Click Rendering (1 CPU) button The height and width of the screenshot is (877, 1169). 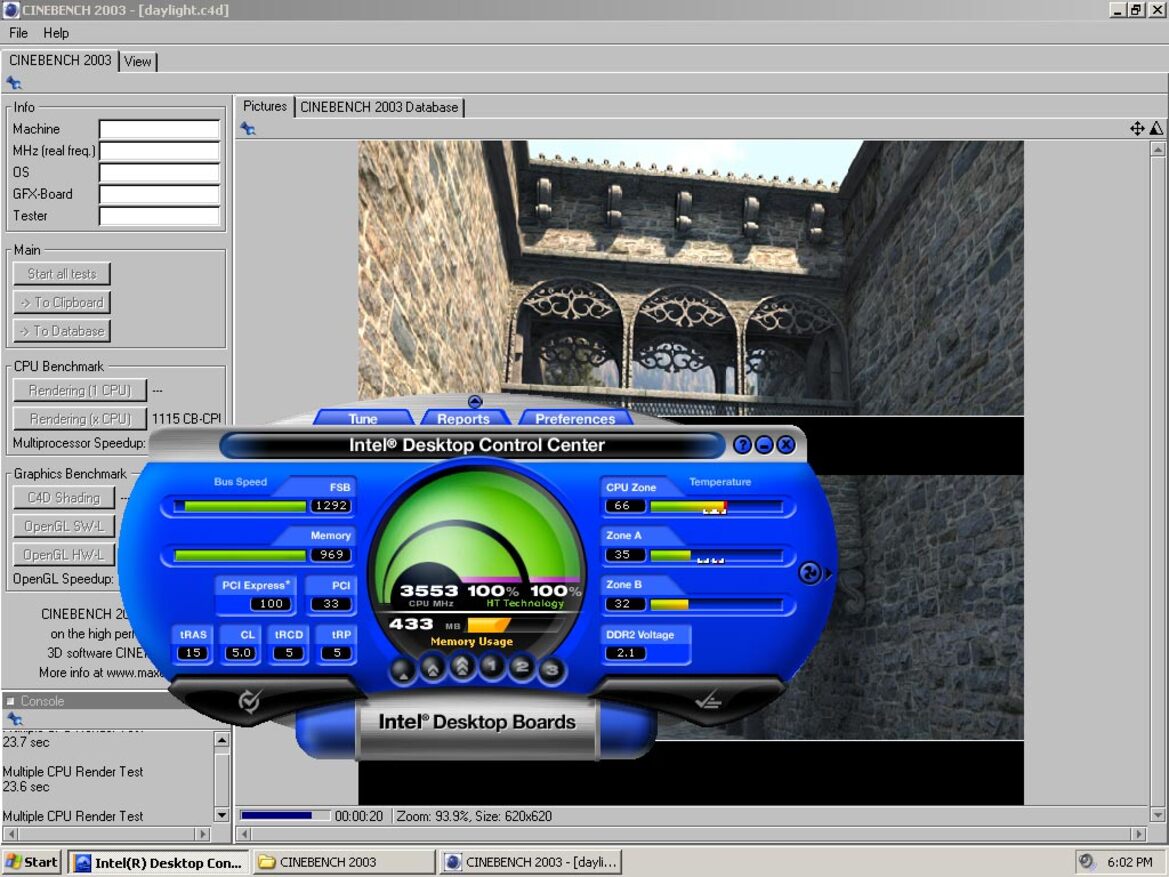[80, 390]
